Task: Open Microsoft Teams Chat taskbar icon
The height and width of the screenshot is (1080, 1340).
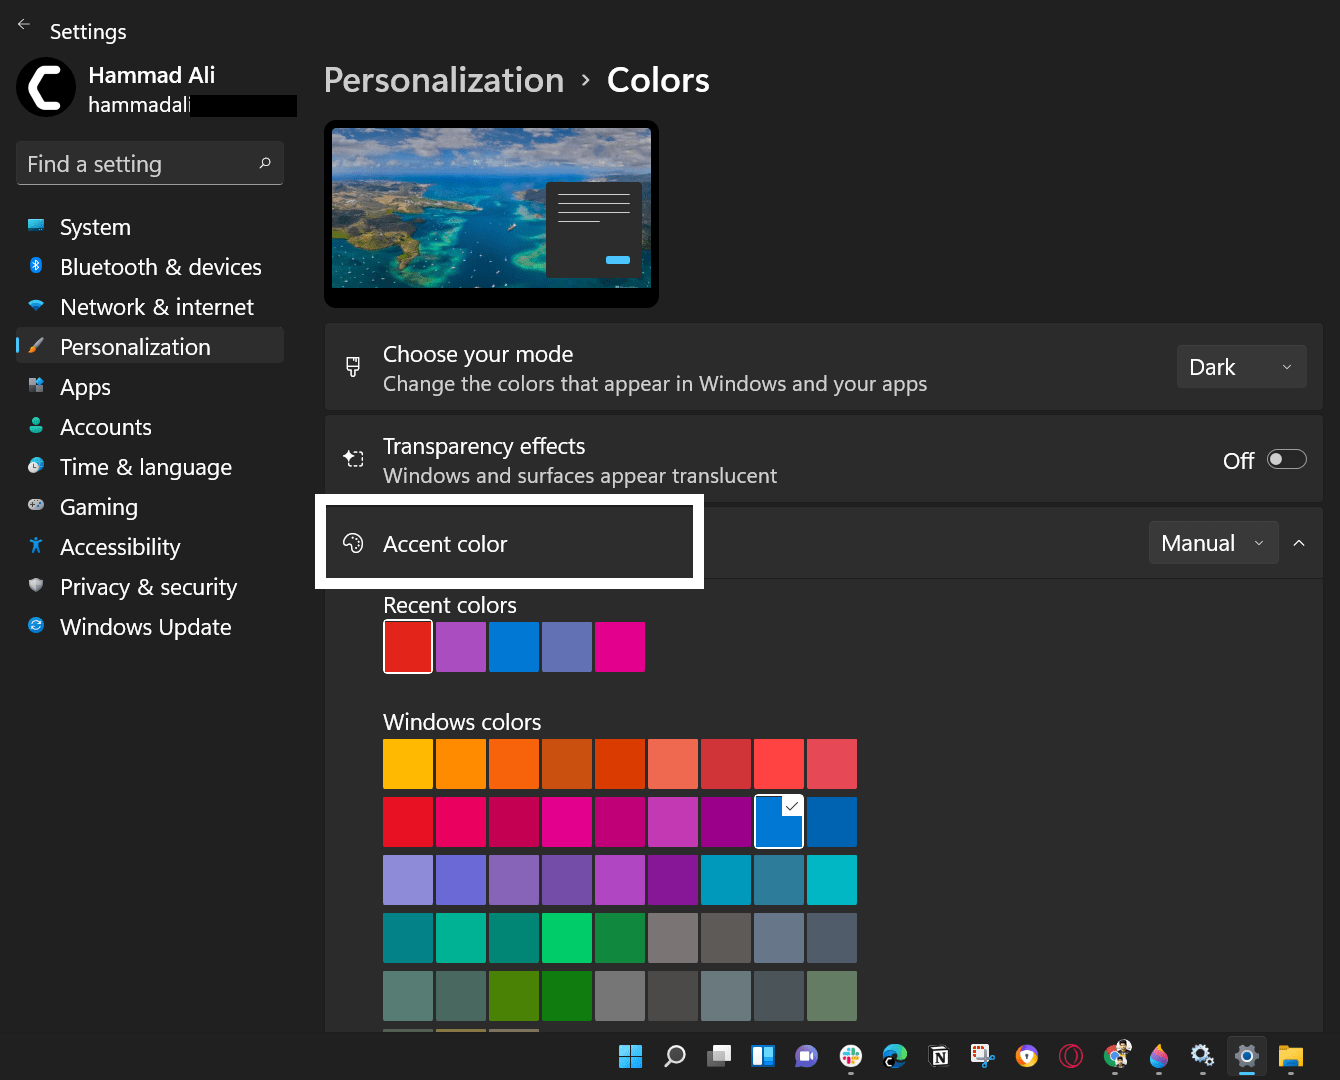Action: (x=806, y=1056)
